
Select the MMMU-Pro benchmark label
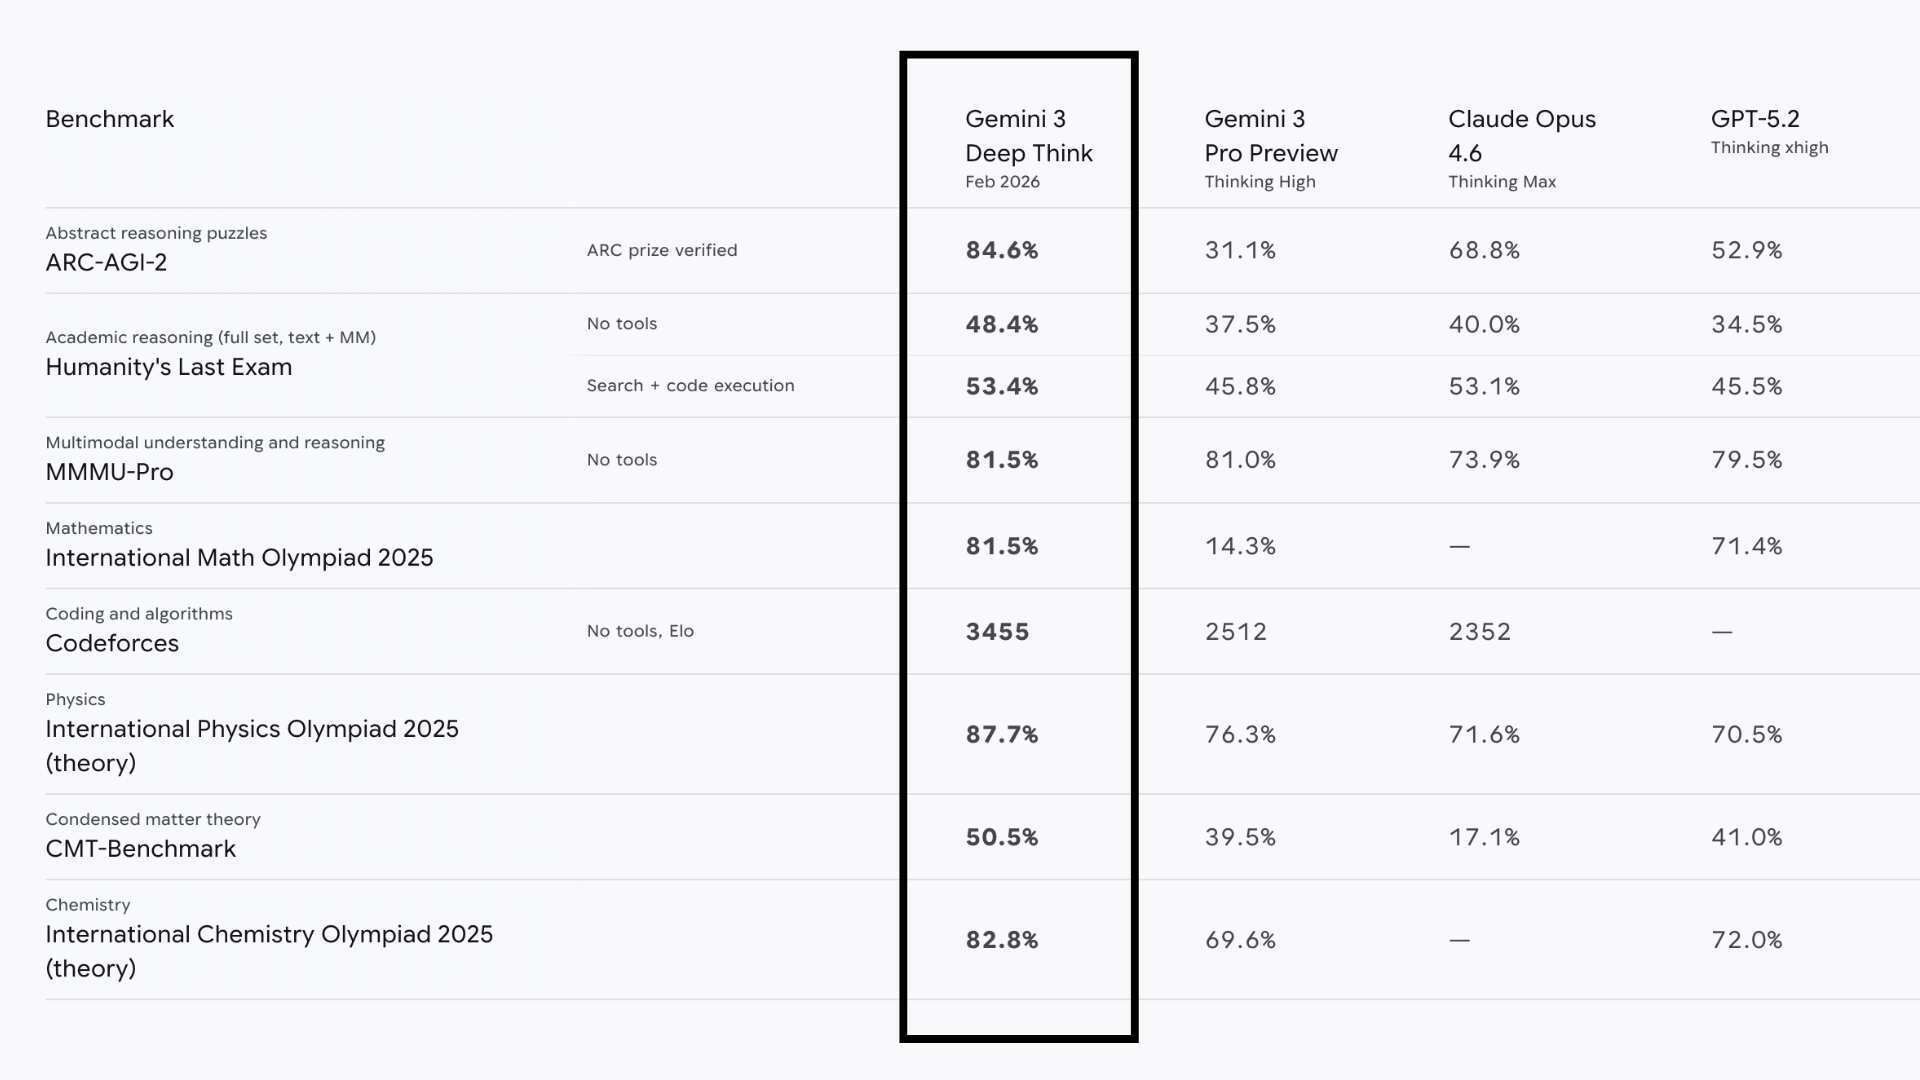[110, 472]
